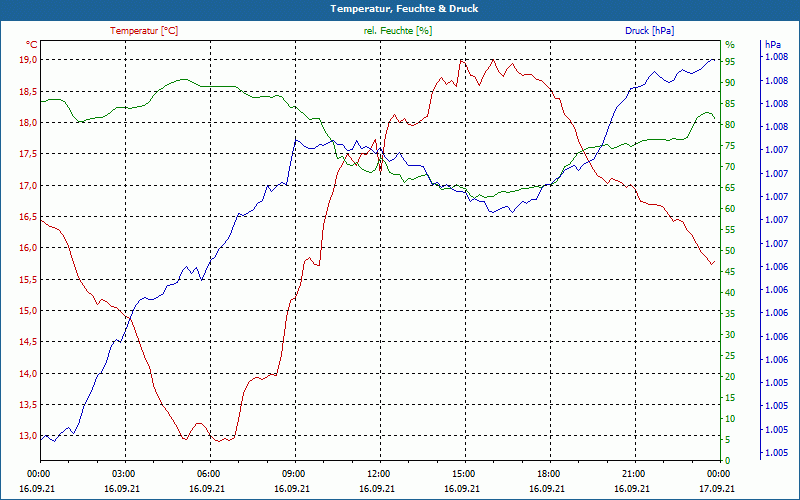Click the 12:00 time axis label
This screenshot has height=500, width=800.
pyautogui.click(x=378, y=474)
